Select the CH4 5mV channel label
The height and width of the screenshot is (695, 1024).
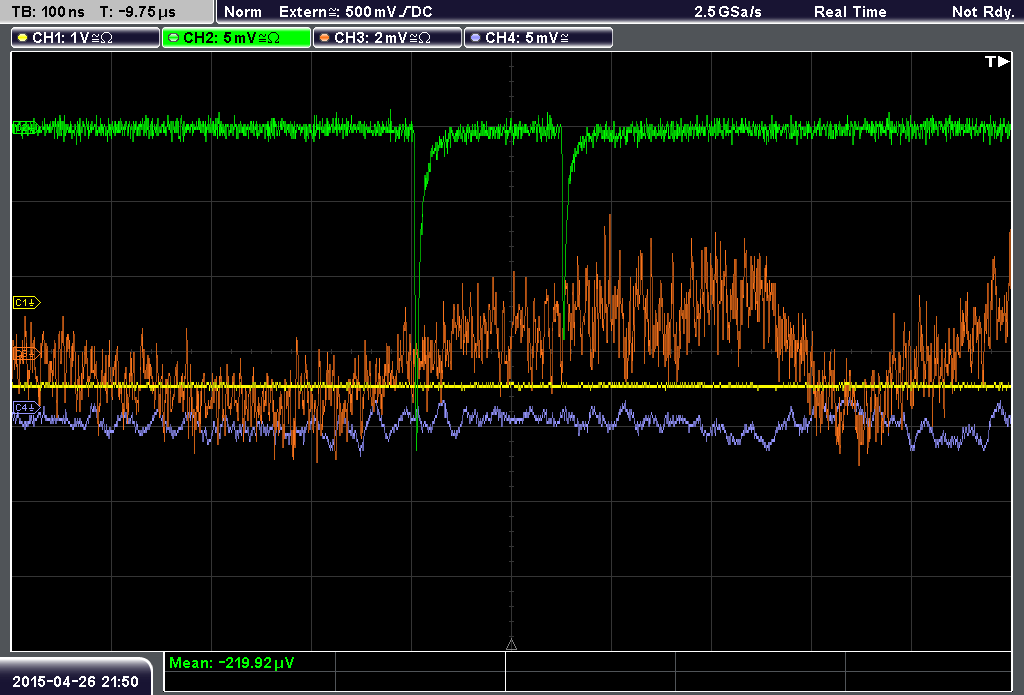(x=538, y=38)
